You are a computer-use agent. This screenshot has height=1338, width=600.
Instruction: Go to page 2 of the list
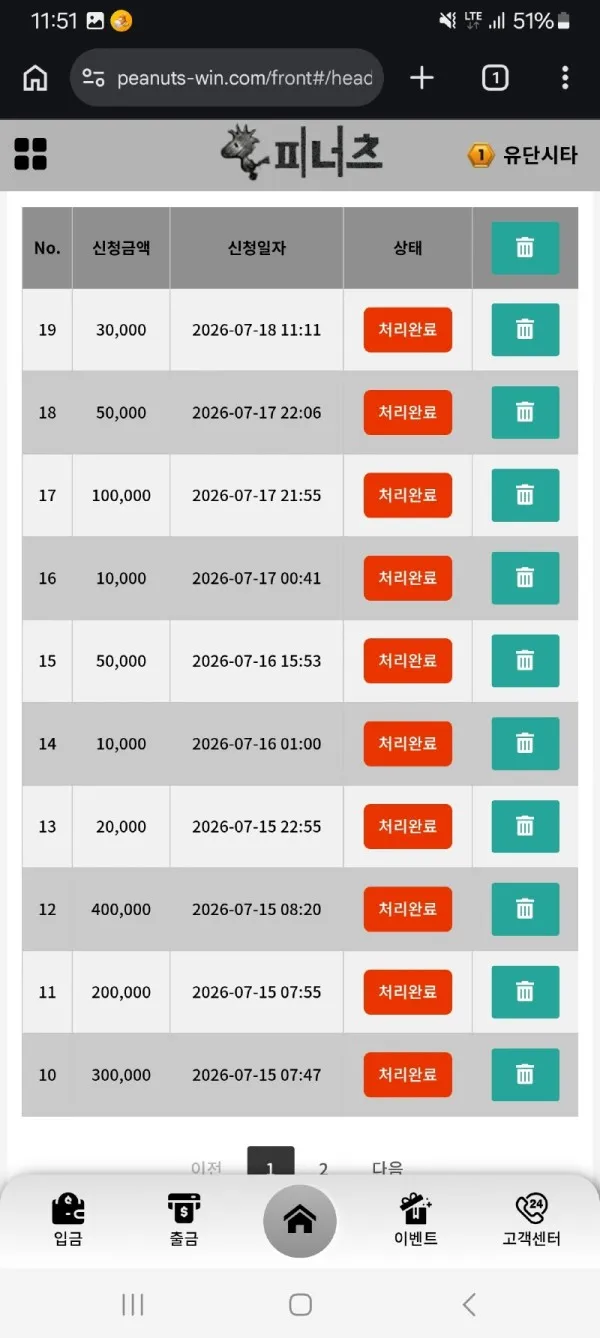pos(323,1168)
